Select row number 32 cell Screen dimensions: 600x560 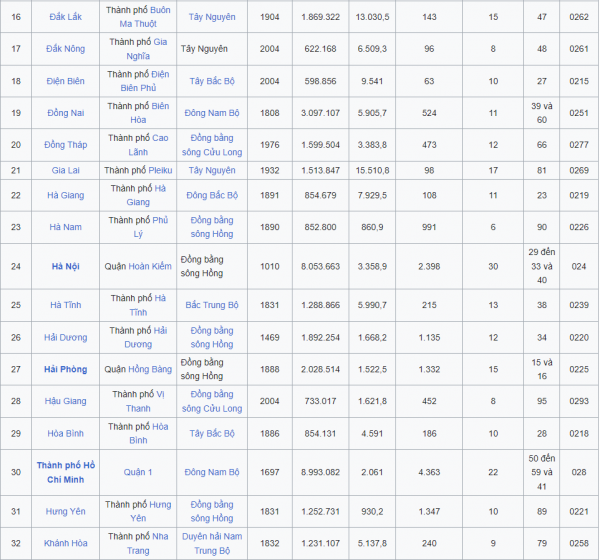[x=16, y=543]
